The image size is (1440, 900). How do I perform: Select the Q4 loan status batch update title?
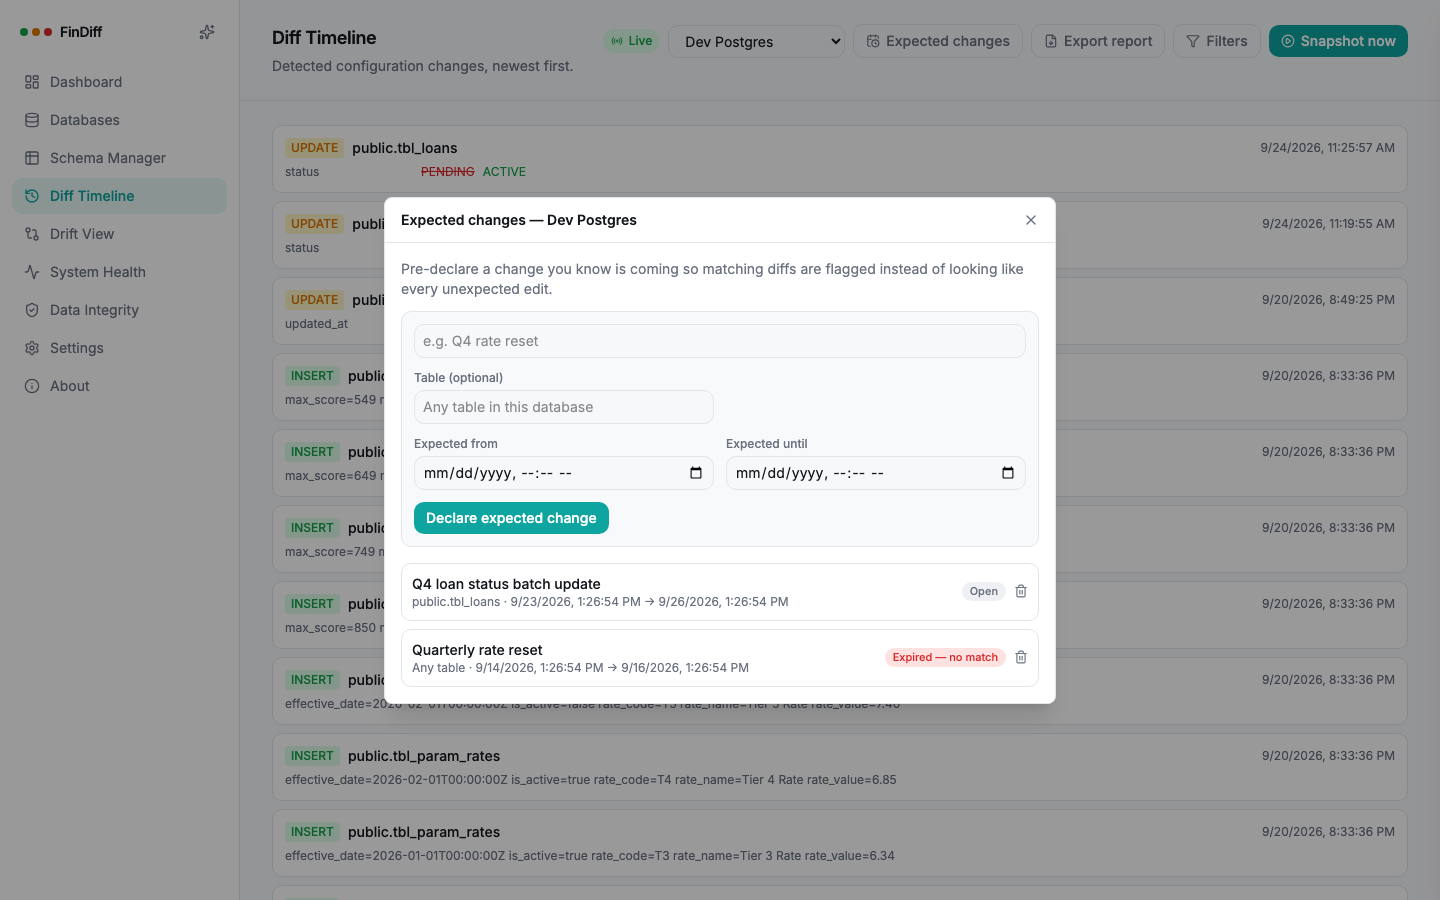coord(506,584)
